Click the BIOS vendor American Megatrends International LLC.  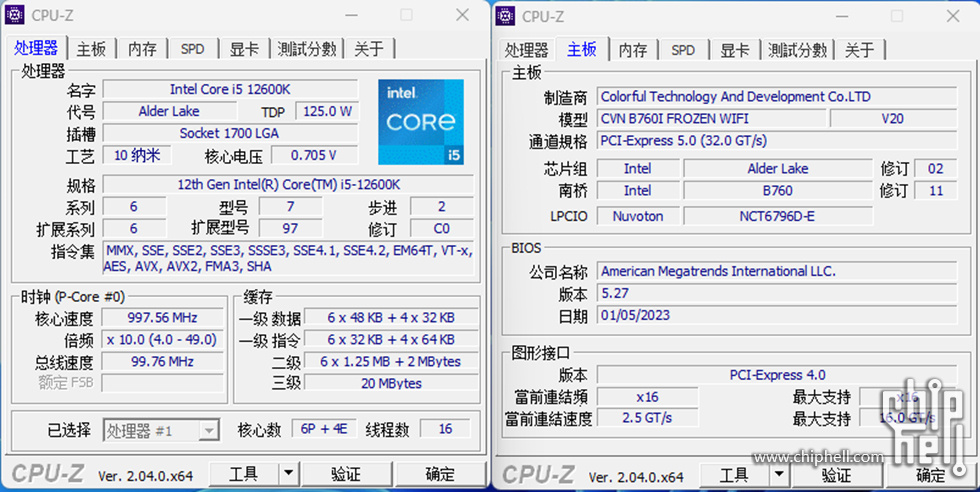pyautogui.click(x=777, y=271)
